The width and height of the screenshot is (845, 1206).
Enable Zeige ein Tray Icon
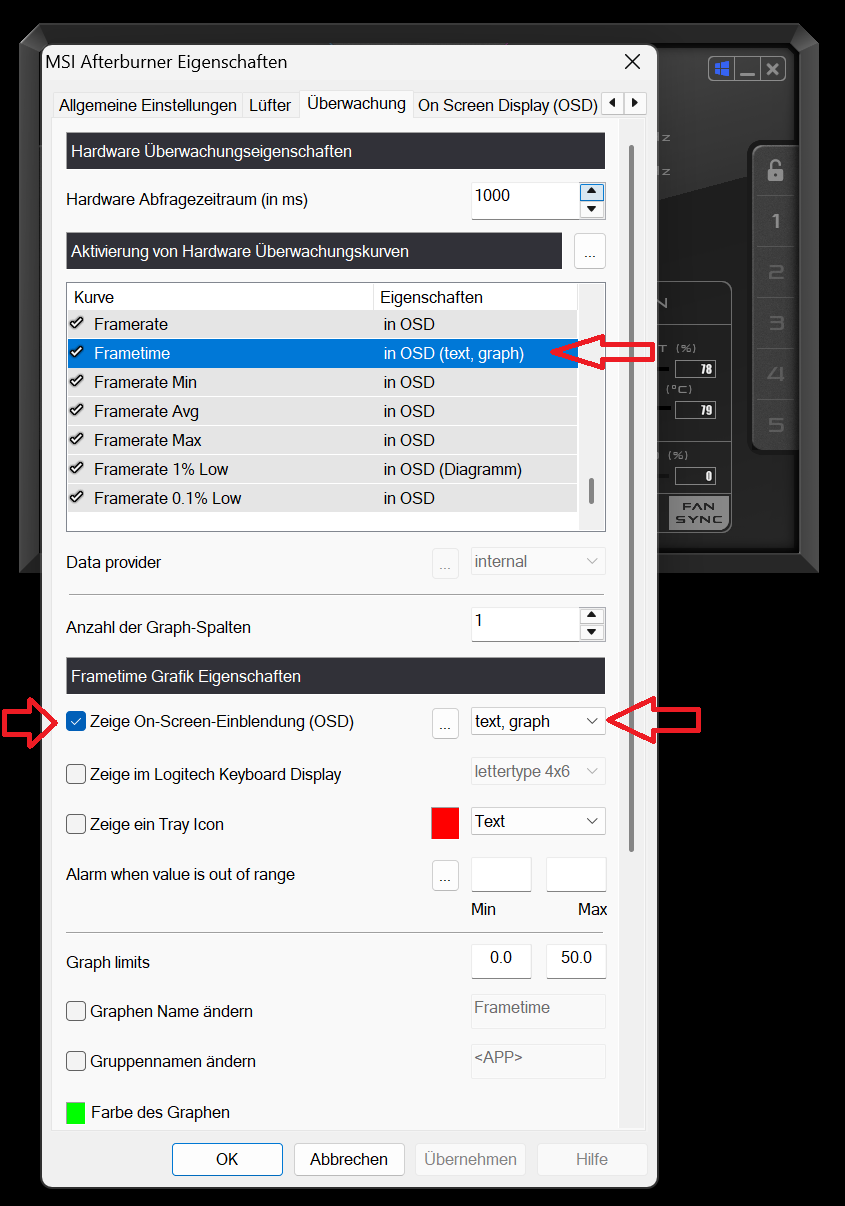coord(76,824)
